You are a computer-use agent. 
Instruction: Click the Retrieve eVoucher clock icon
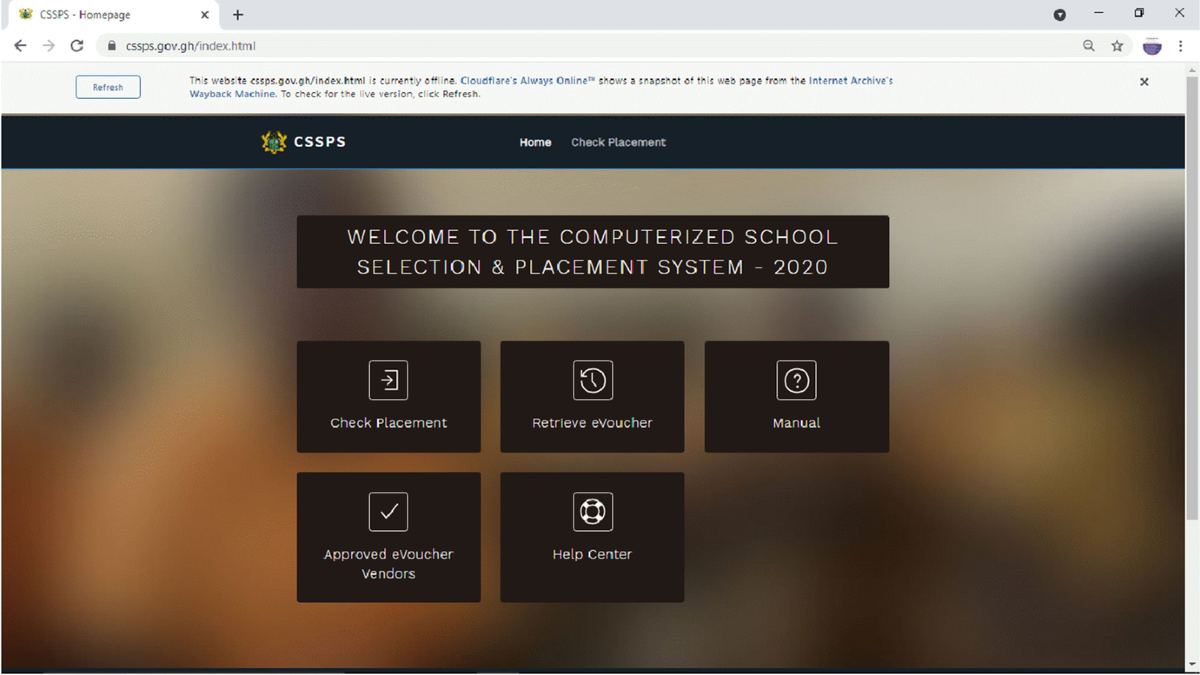click(592, 381)
